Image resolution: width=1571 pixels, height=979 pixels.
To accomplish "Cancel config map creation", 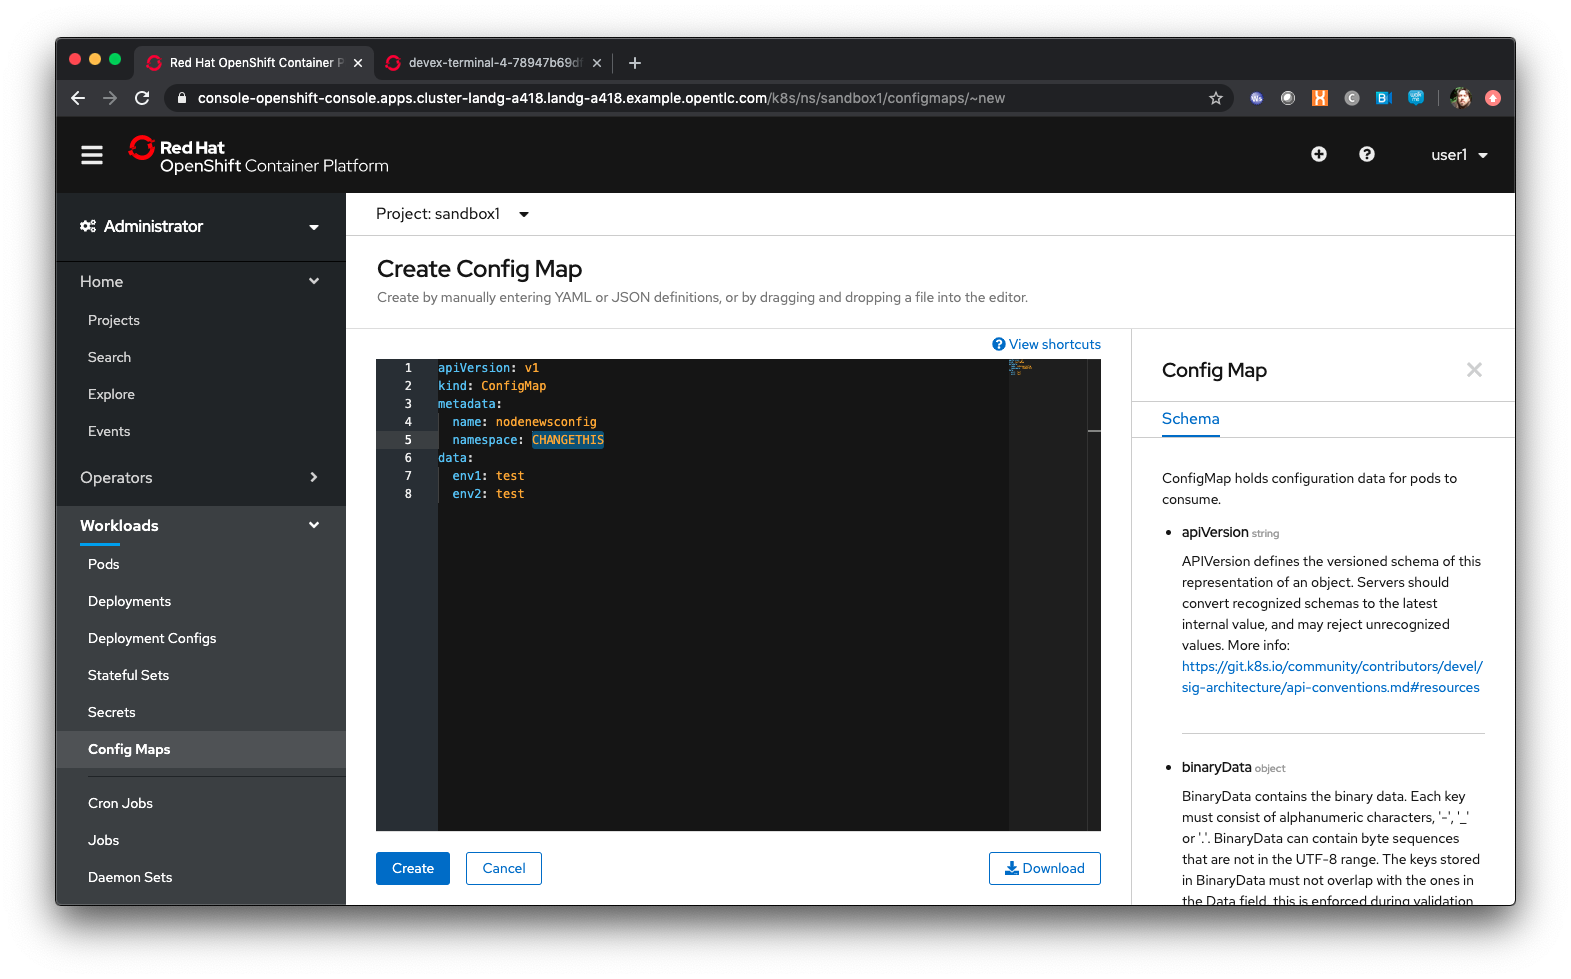I will point(504,868).
